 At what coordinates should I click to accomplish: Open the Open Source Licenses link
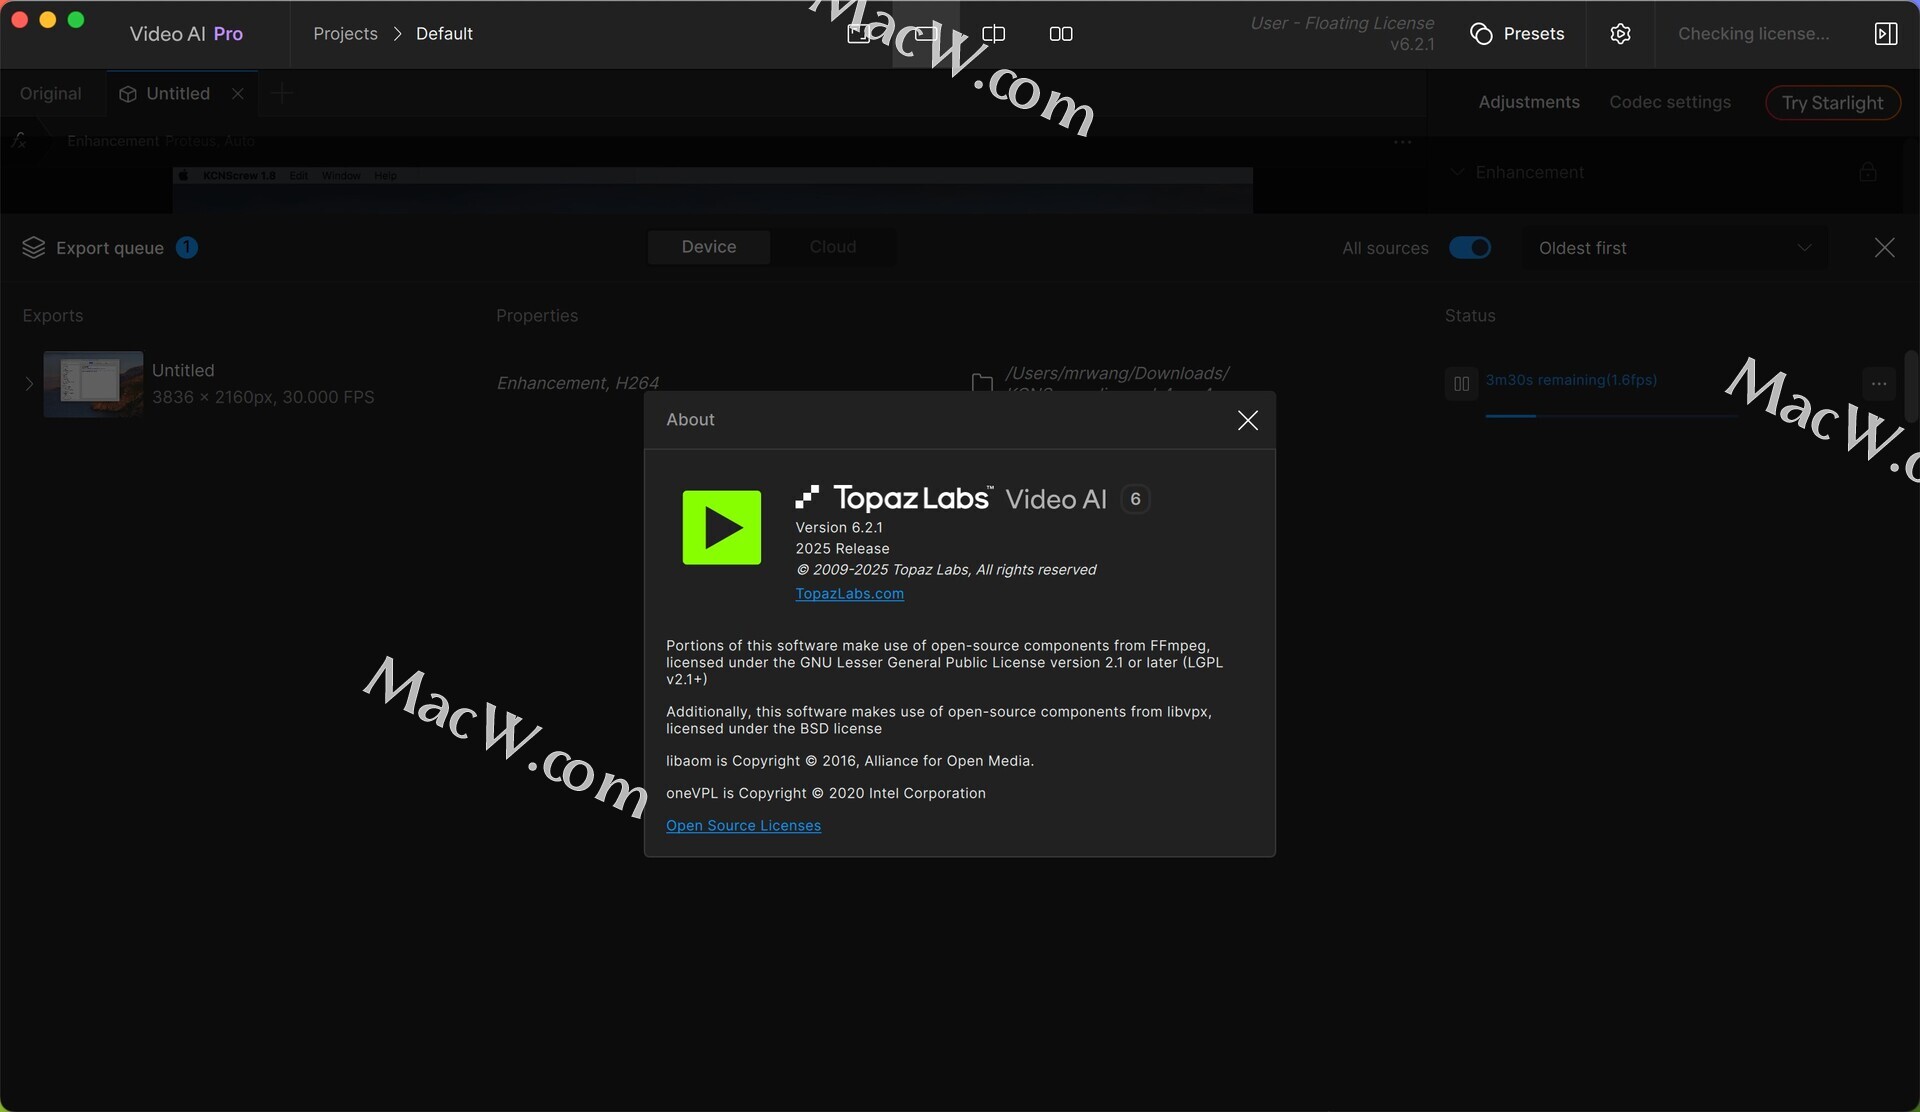743,826
